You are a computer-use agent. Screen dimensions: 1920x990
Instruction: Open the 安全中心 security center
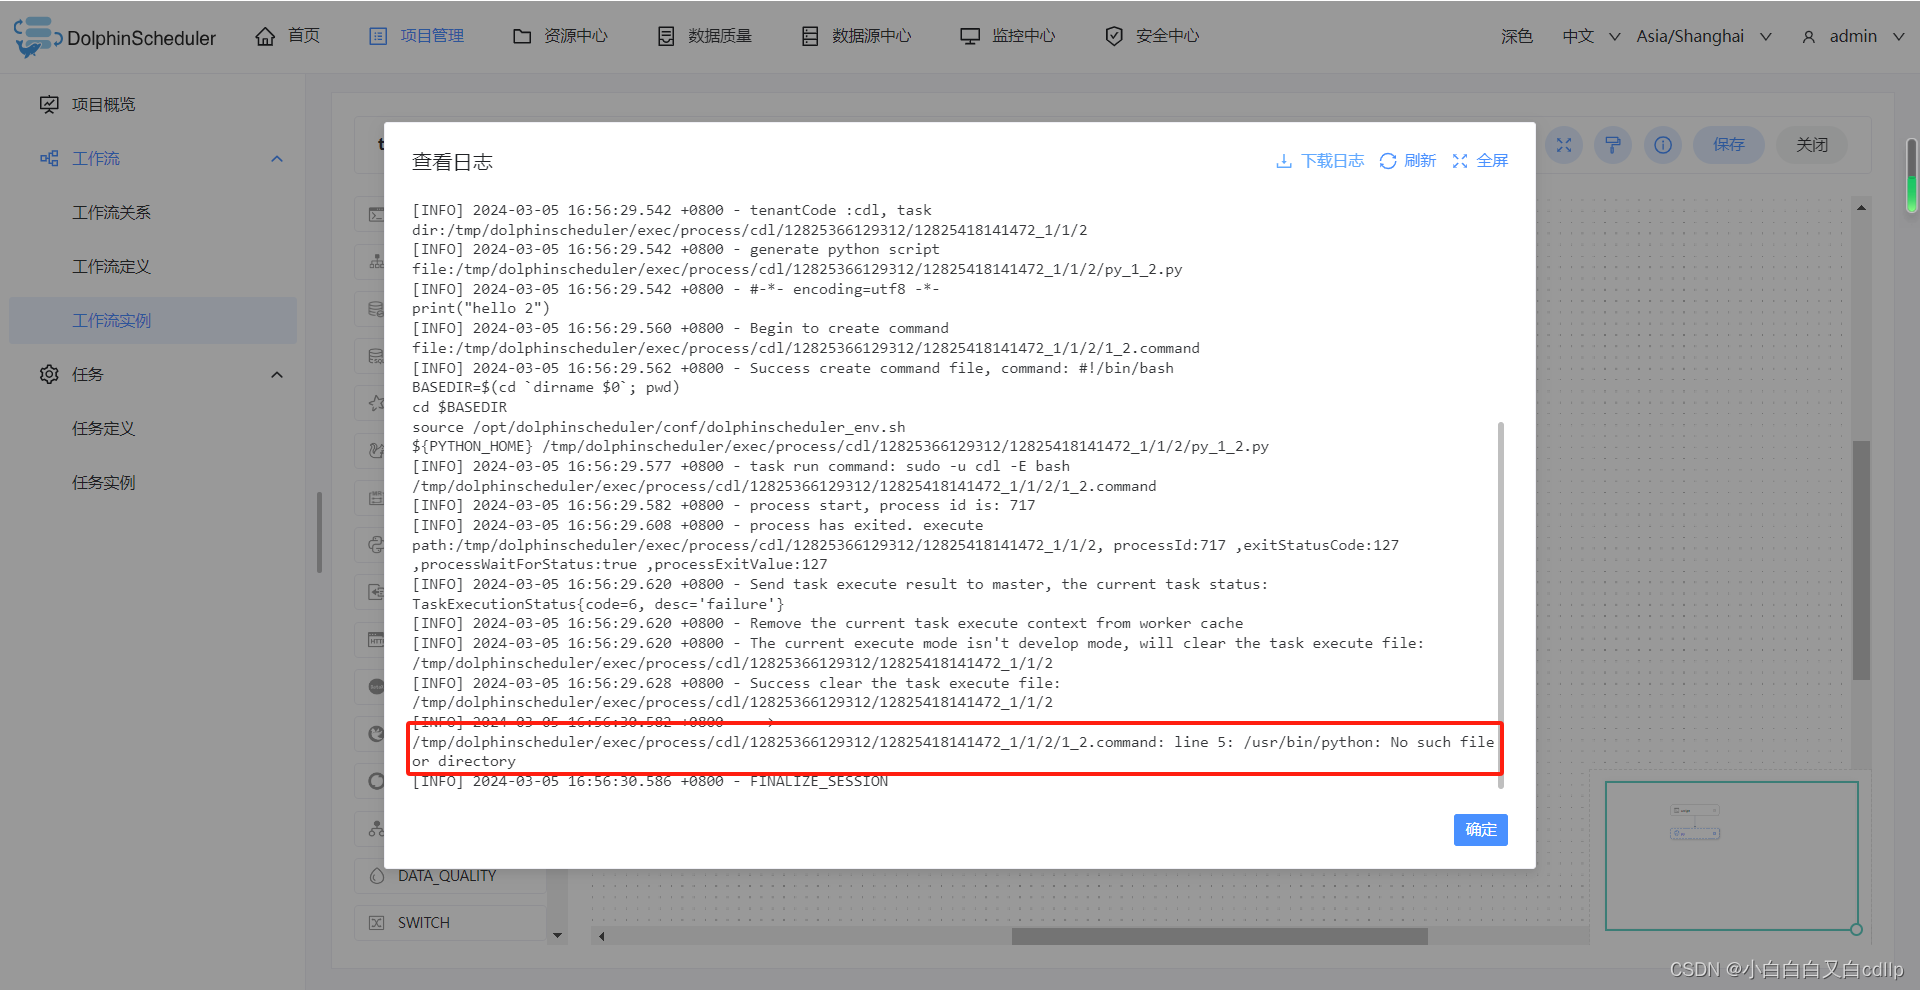[x=1152, y=36]
